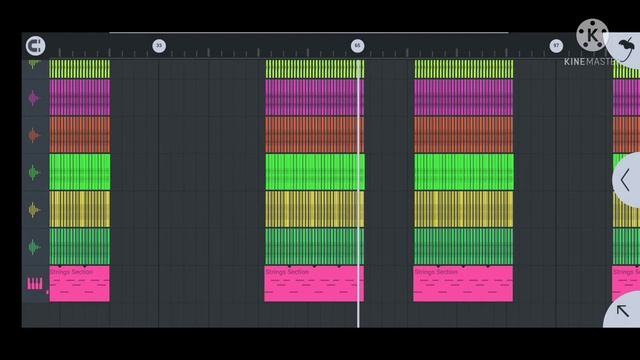Select second dark green clip ending at bar 65
This screenshot has height=360, width=640.
pyautogui.click(x=315, y=246)
